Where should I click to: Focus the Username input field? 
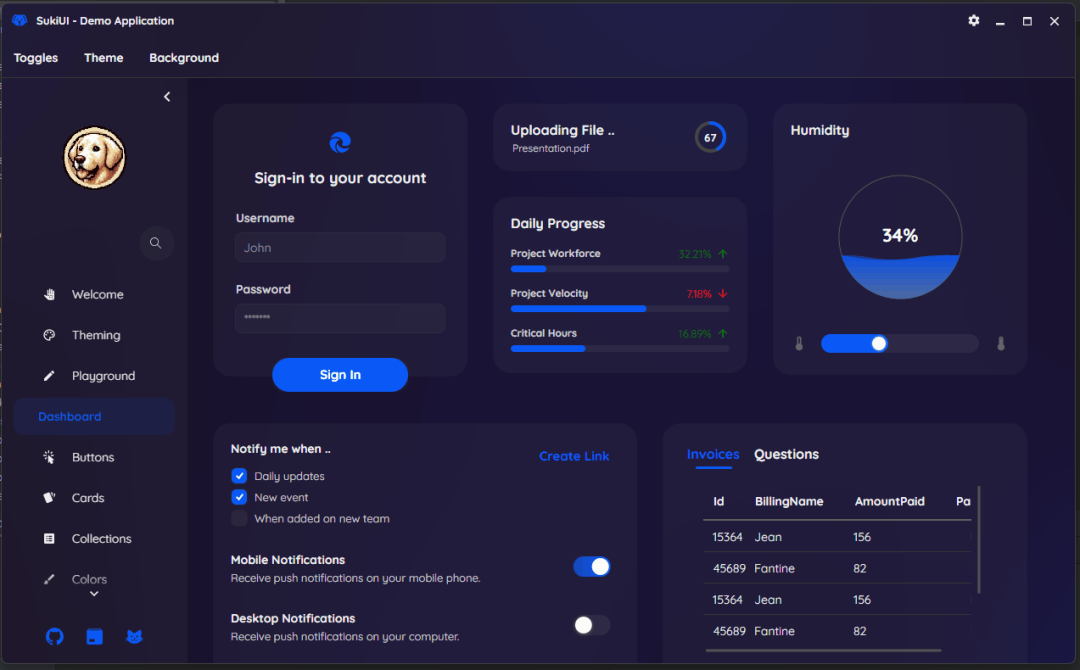pos(340,247)
